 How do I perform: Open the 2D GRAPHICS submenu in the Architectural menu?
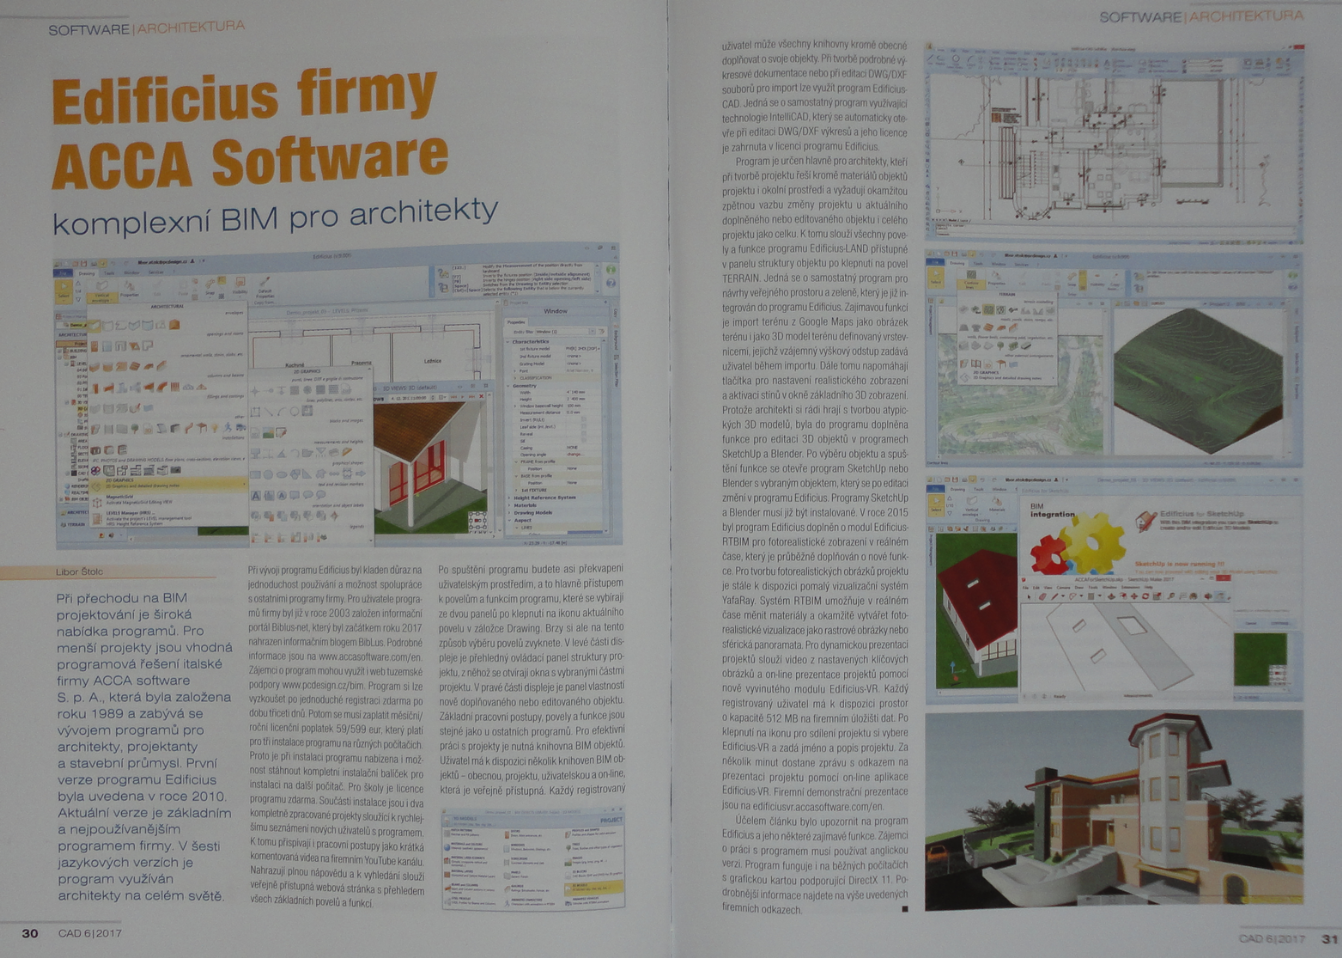[x=168, y=484]
